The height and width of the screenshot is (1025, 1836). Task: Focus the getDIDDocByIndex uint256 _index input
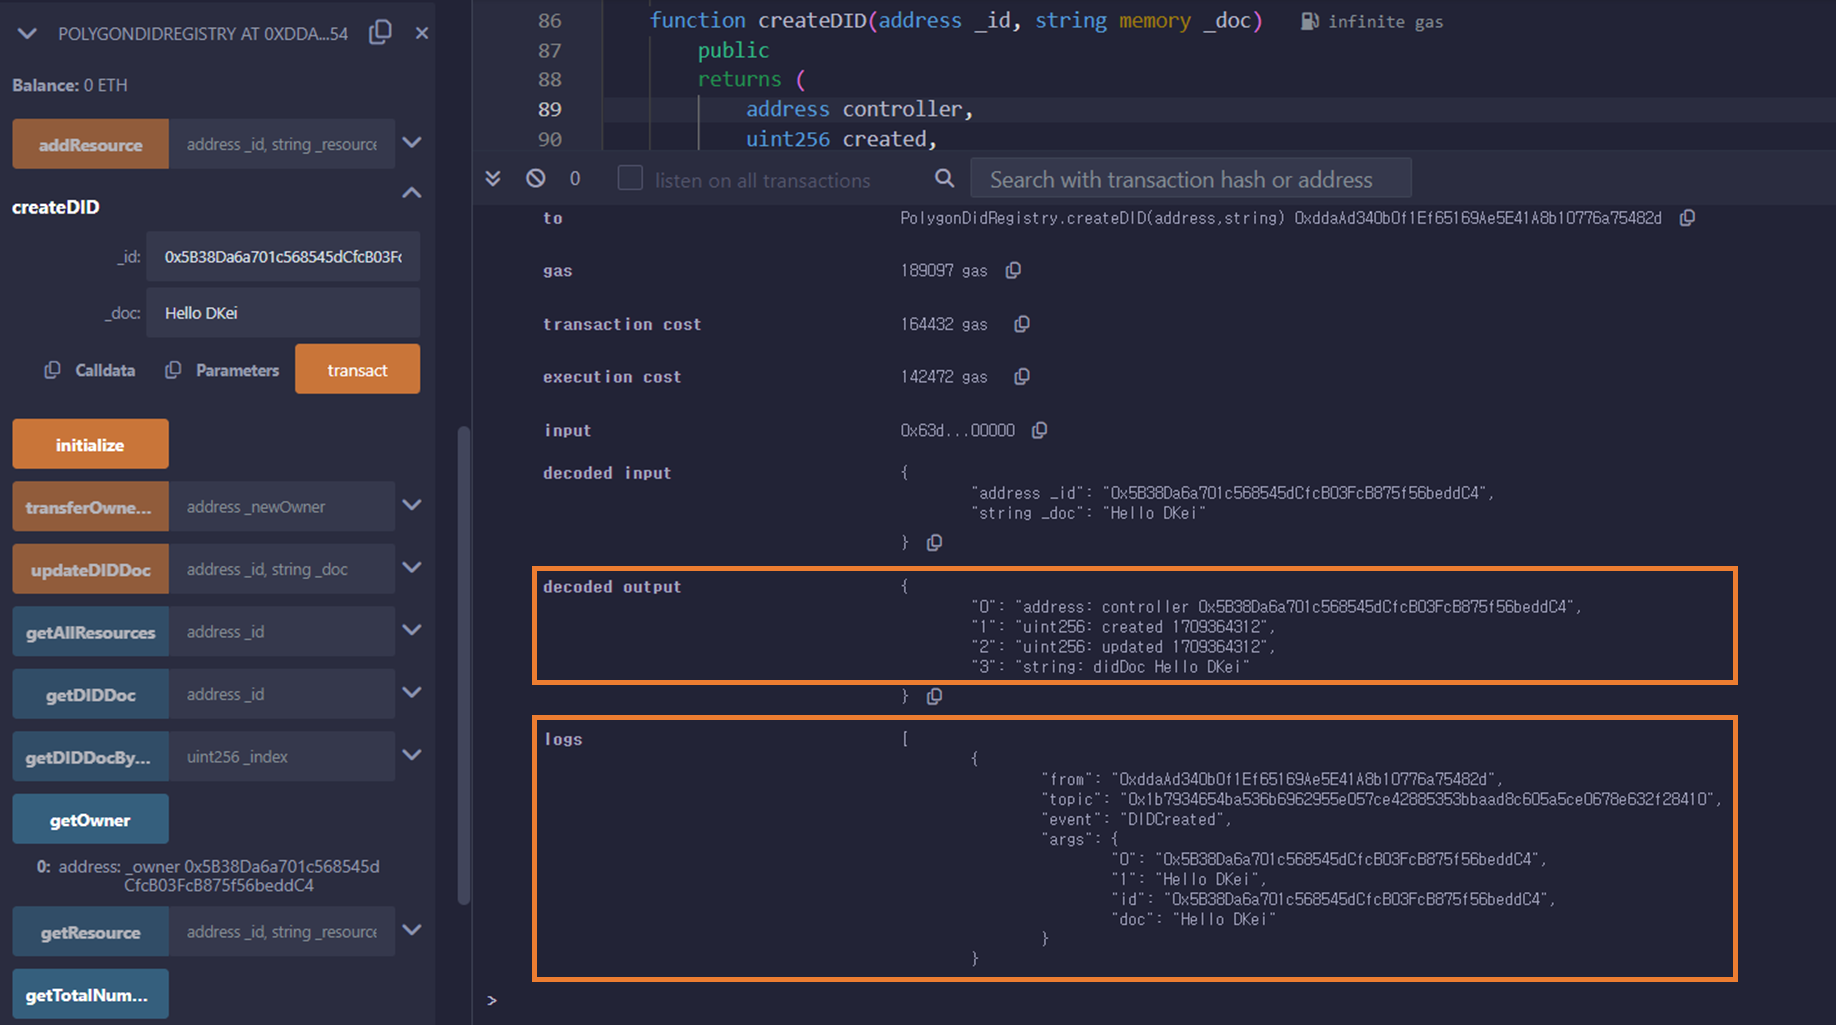point(282,757)
